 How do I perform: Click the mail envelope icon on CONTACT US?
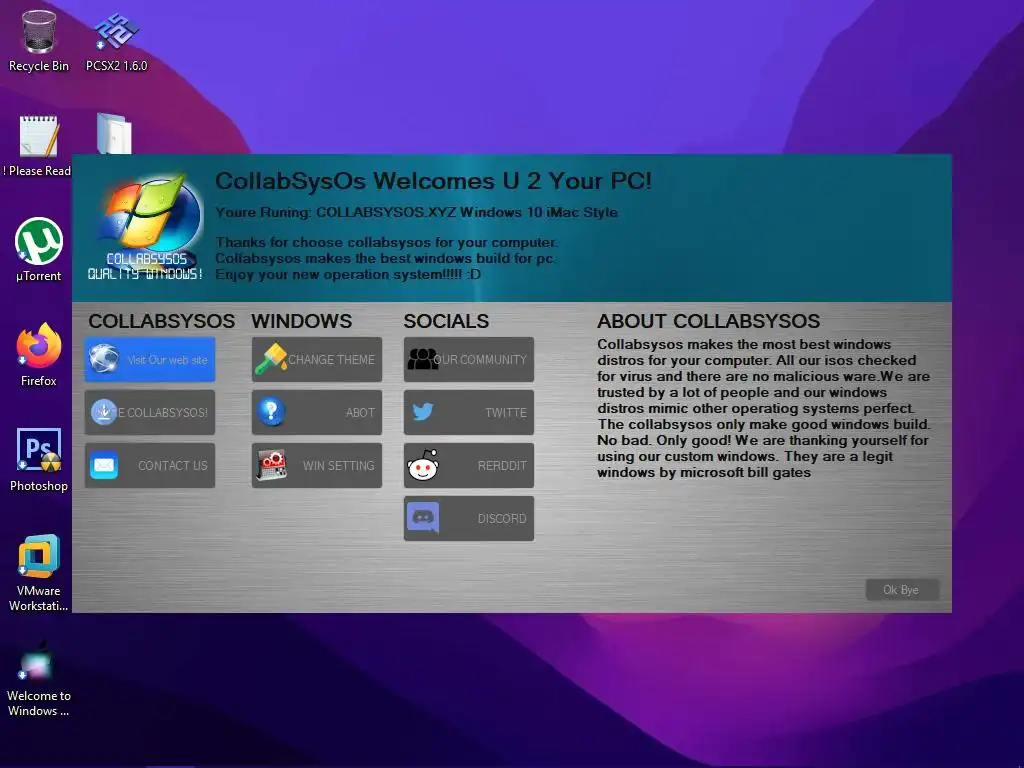[104, 465]
